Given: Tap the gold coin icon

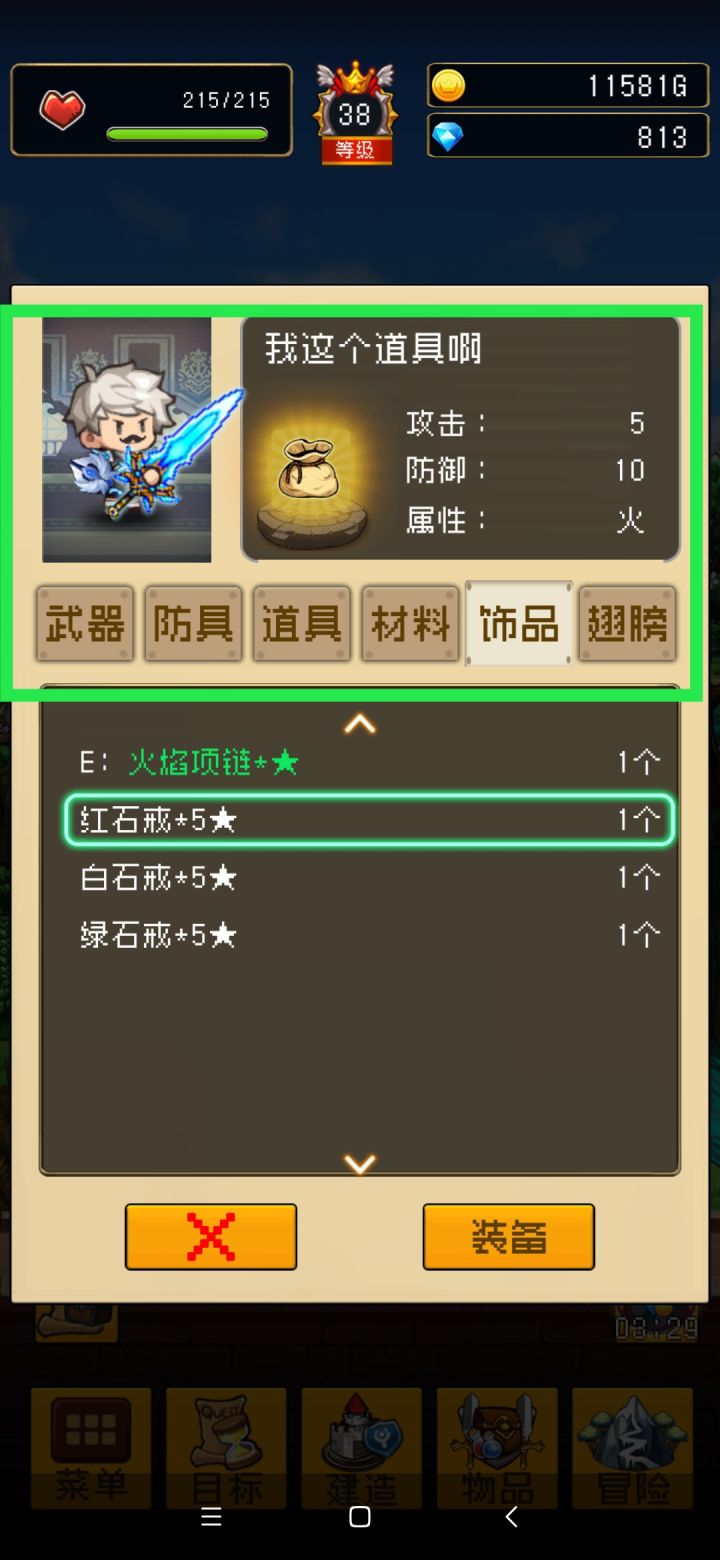Looking at the screenshot, I should click(x=448, y=86).
